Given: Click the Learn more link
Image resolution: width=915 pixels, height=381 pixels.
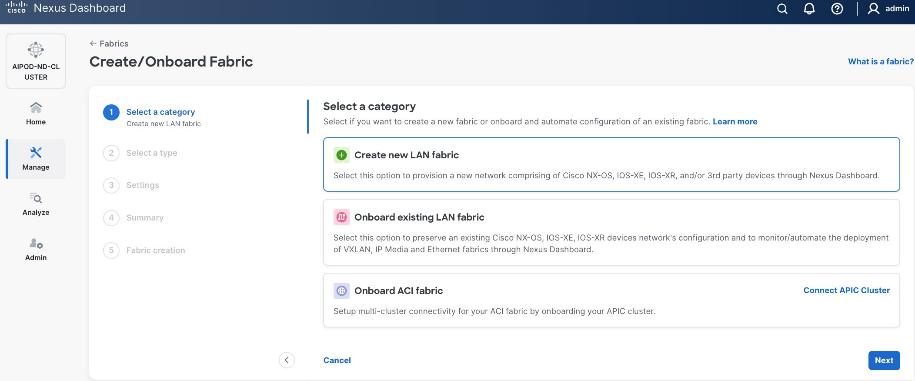Looking at the screenshot, I should click(735, 121).
